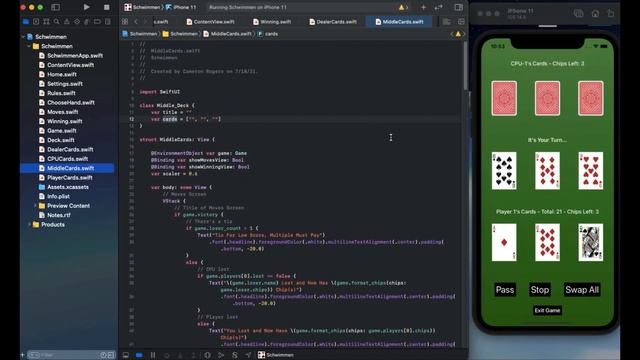Go back with the editor back arrow
640x360 pixels.
coord(136,22)
